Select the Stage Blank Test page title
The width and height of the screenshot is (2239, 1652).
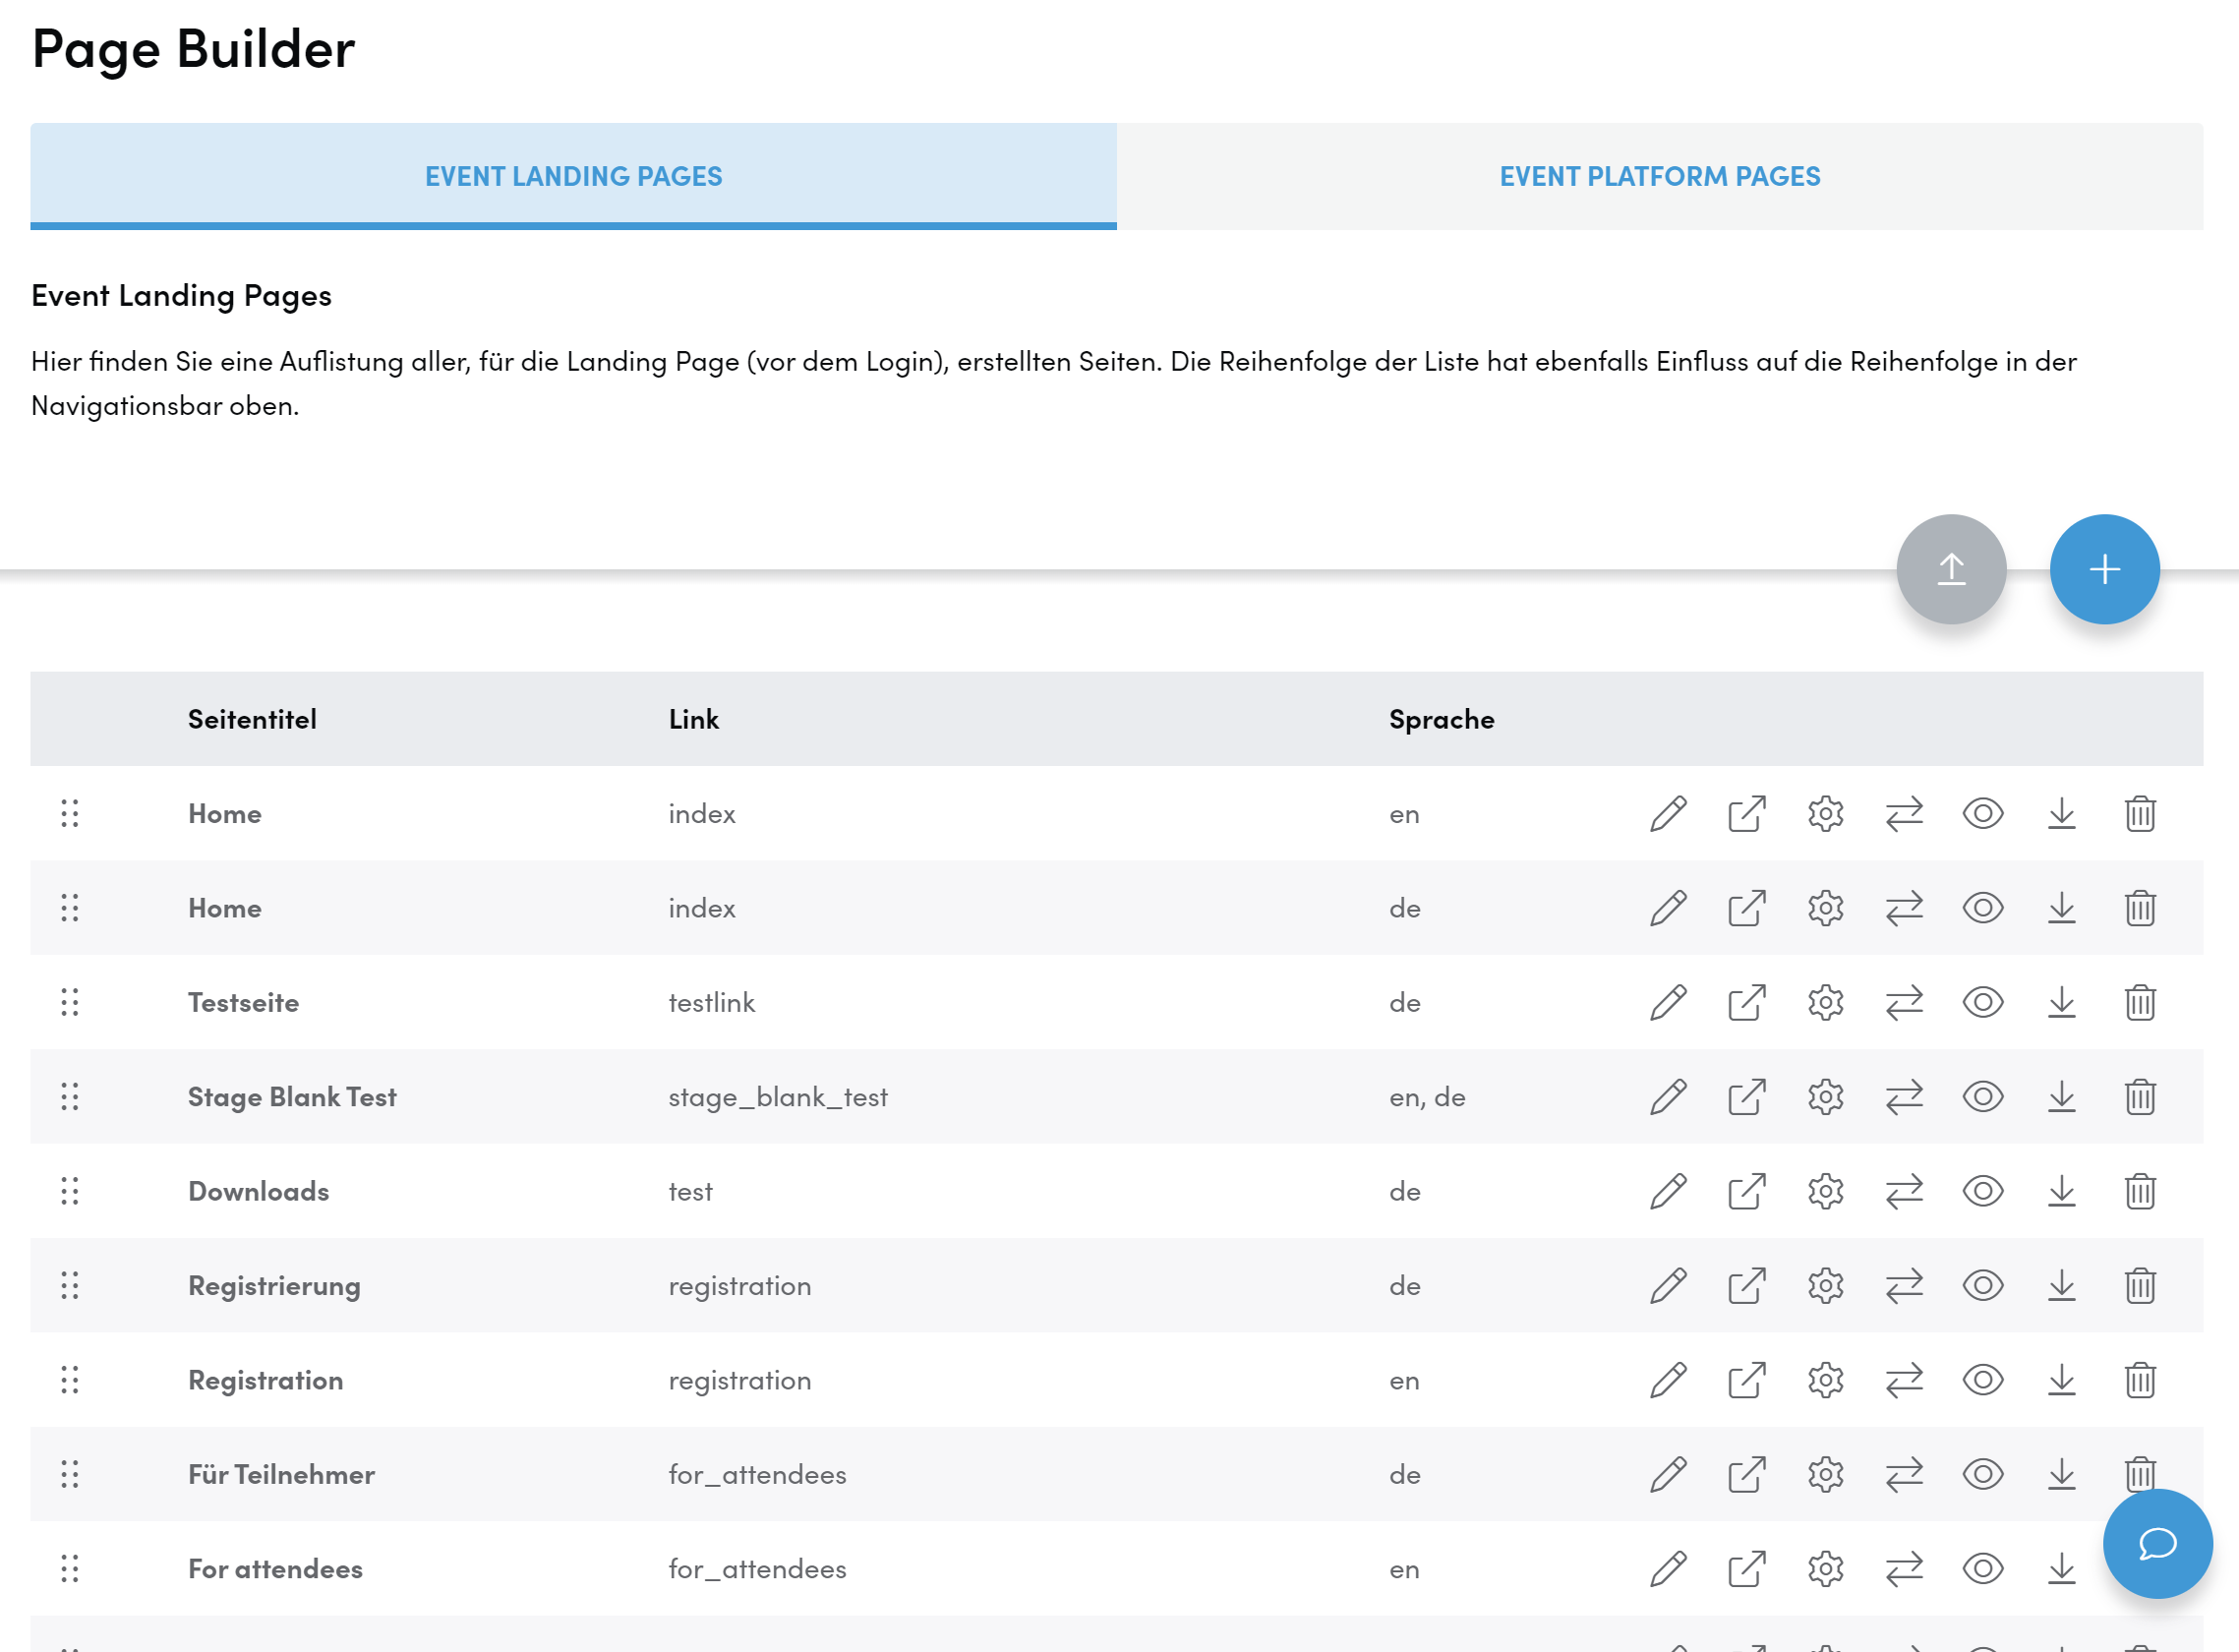(292, 1097)
